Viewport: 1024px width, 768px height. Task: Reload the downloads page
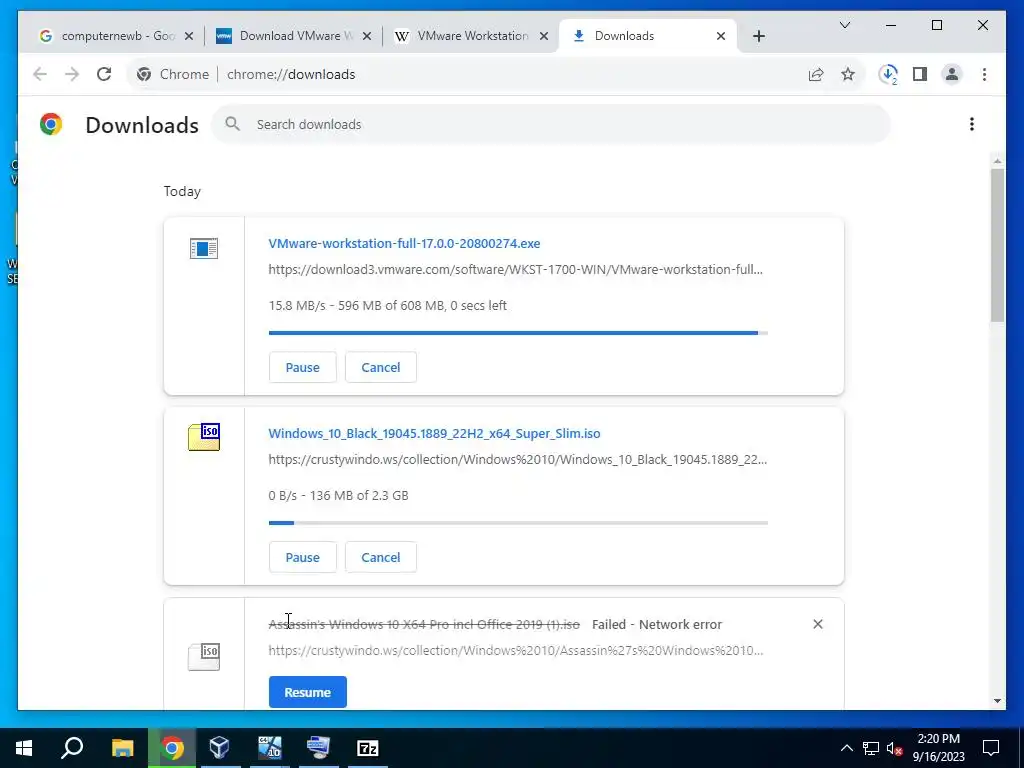coord(104,74)
